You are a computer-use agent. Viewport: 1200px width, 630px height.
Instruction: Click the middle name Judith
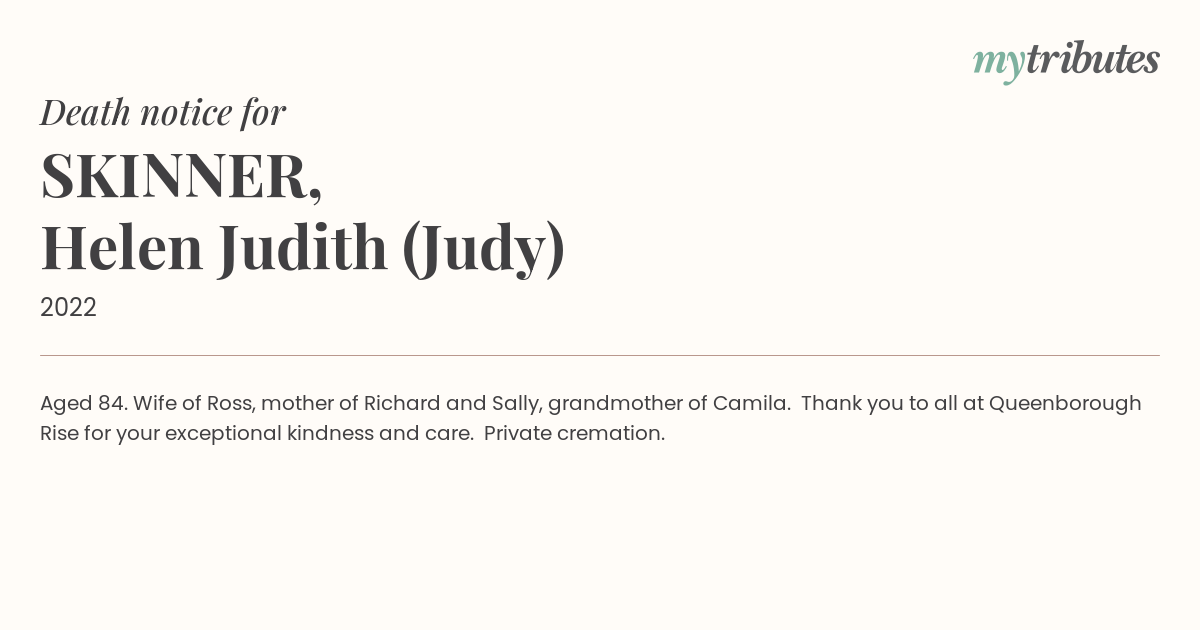[x=303, y=250]
